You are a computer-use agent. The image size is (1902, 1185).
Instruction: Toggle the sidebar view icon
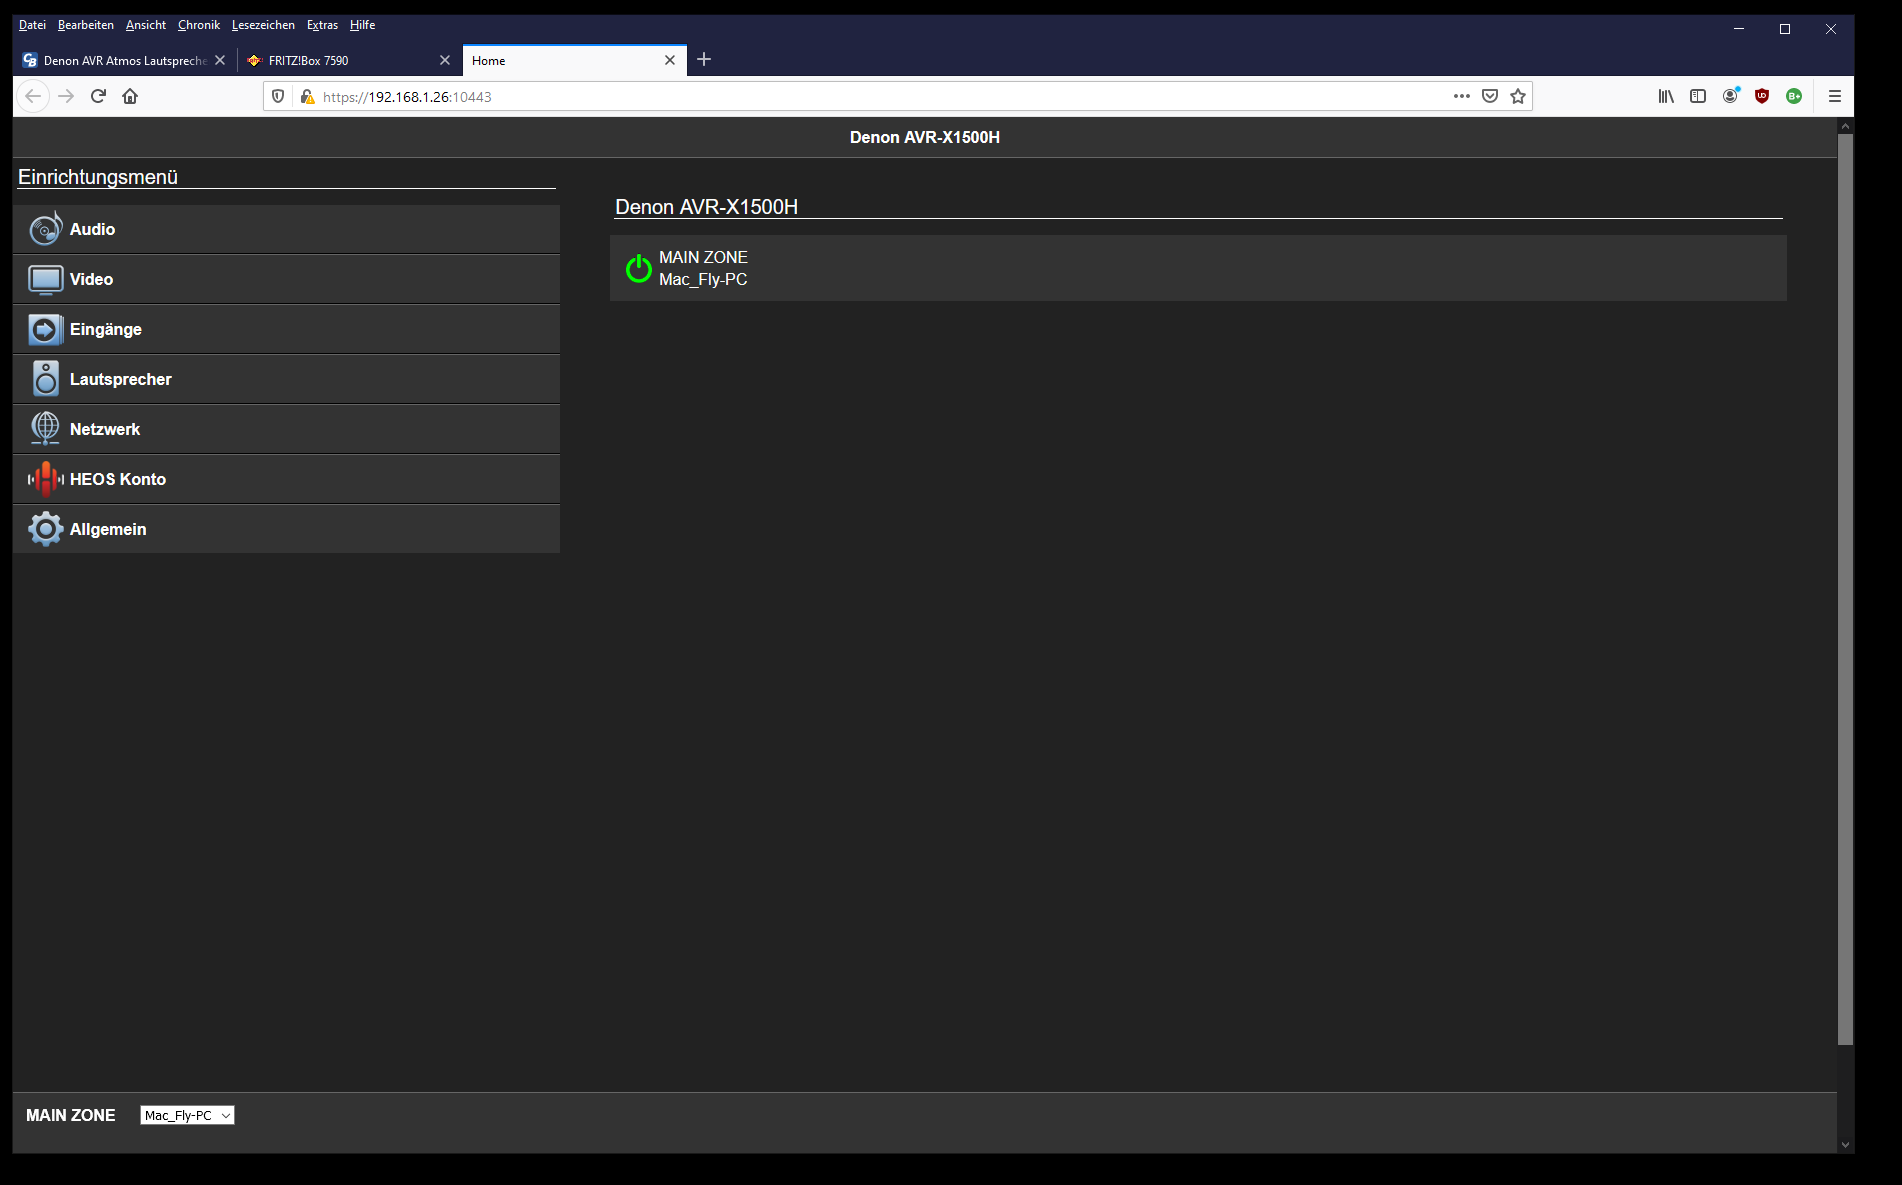(1698, 96)
